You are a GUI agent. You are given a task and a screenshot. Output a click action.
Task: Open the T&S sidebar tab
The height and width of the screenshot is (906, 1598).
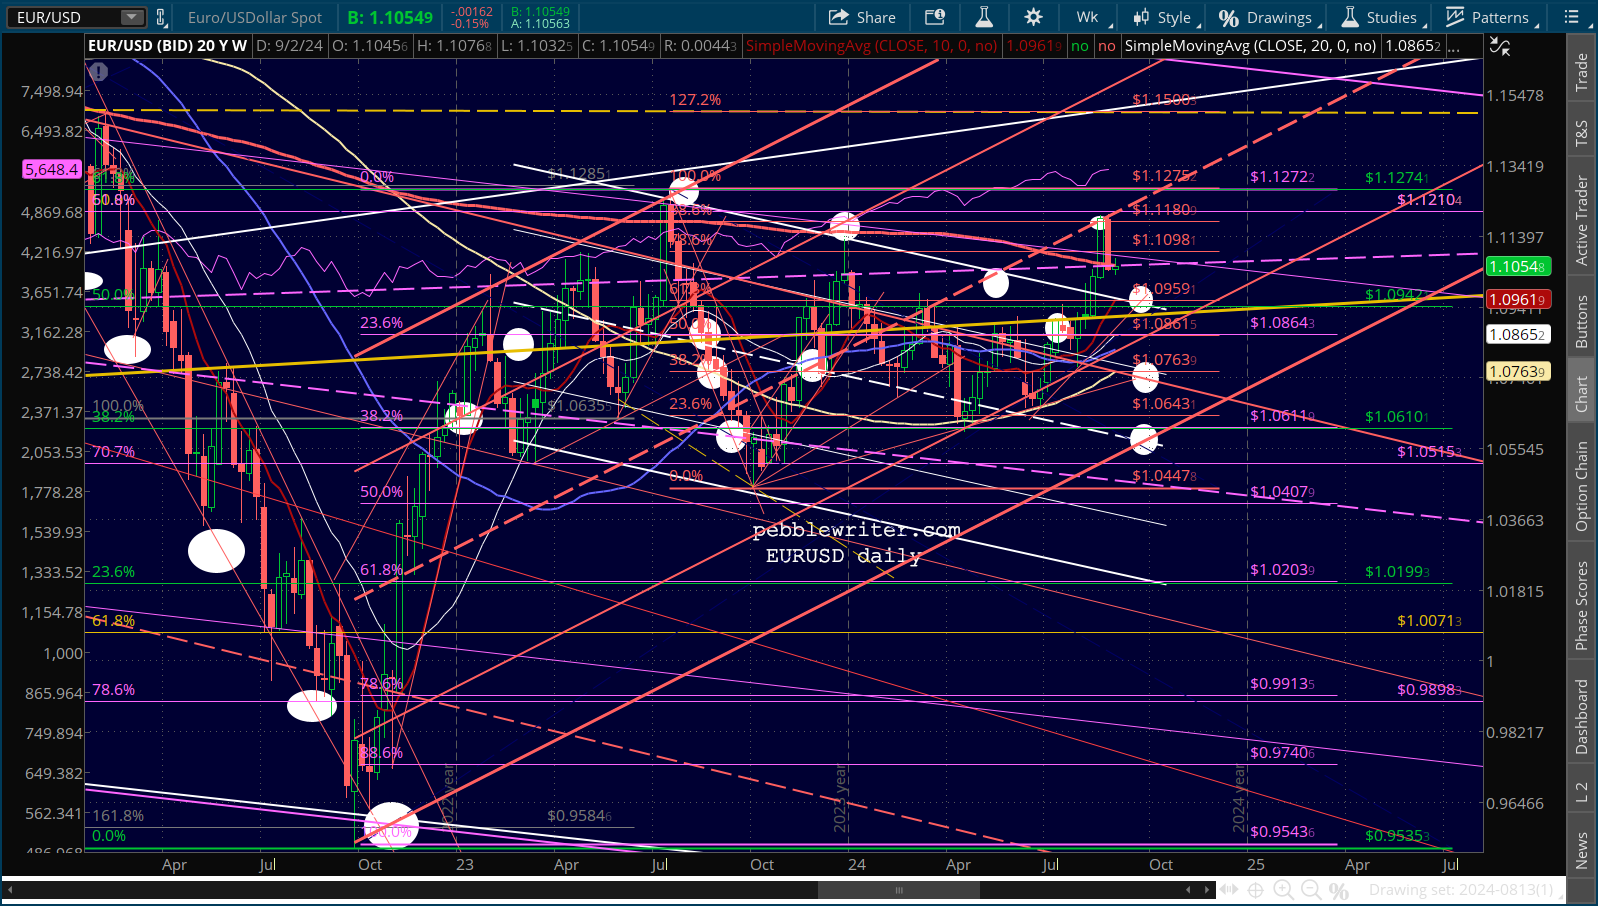(1581, 133)
